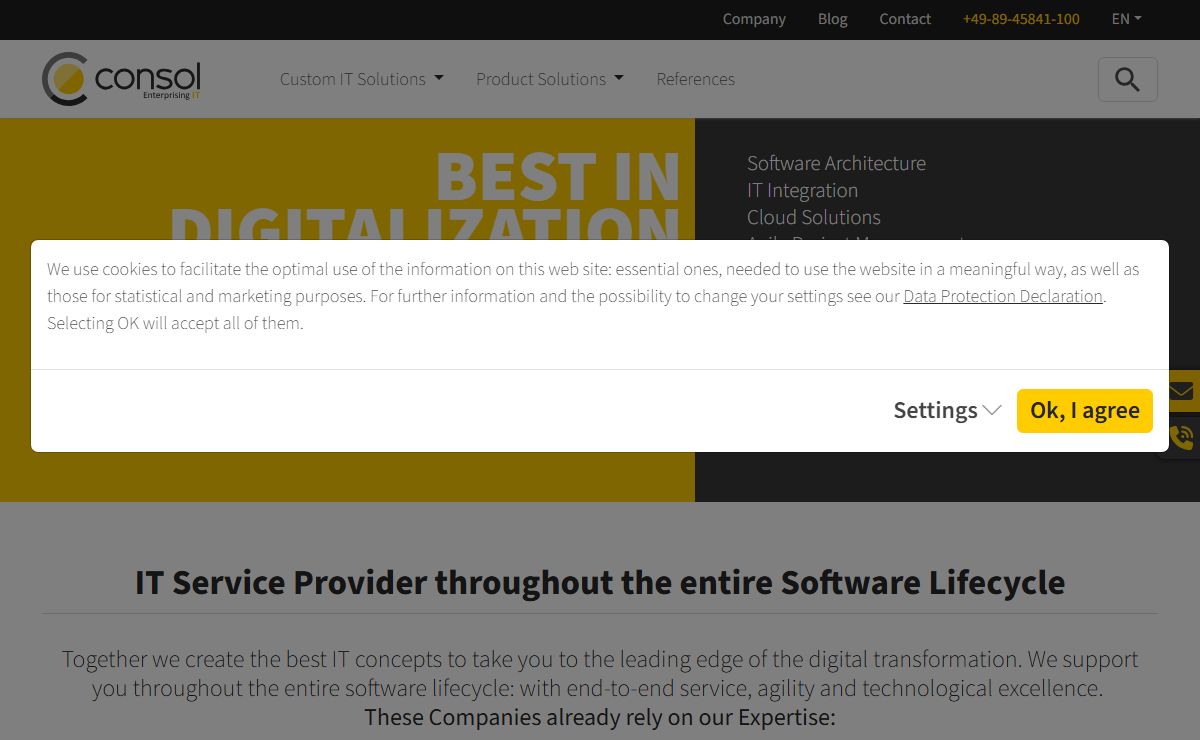
Task: Click the heading 'IT Service Provider throughout the entire Software Lifecycle'
Action: pyautogui.click(x=600, y=582)
